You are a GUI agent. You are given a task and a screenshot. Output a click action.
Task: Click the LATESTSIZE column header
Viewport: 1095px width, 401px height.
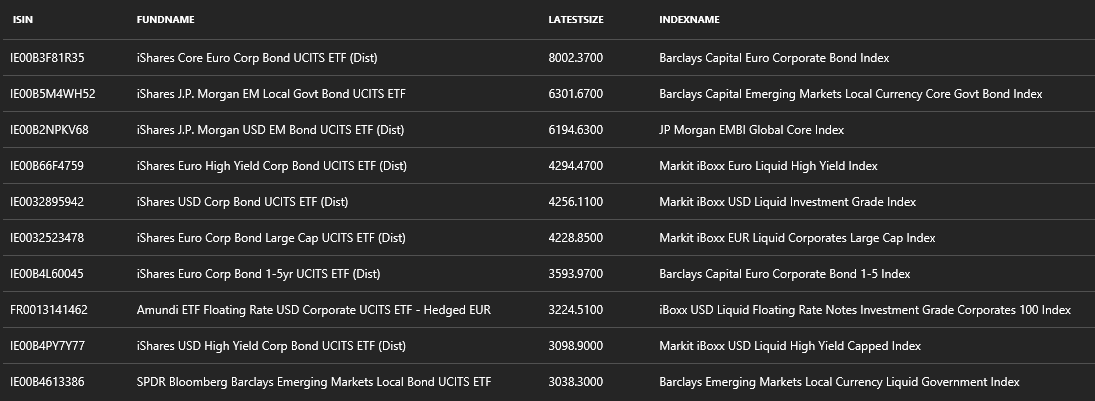tap(576, 20)
